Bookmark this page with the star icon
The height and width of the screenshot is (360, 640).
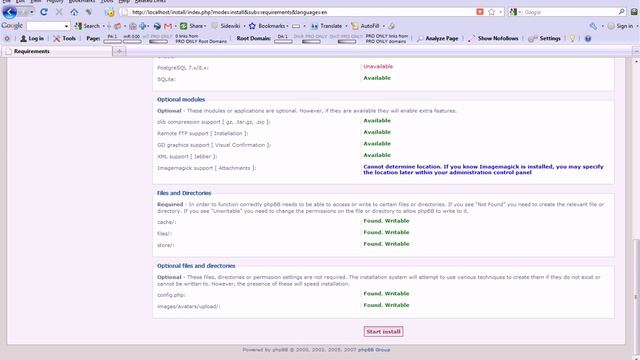pyautogui.click(x=492, y=12)
